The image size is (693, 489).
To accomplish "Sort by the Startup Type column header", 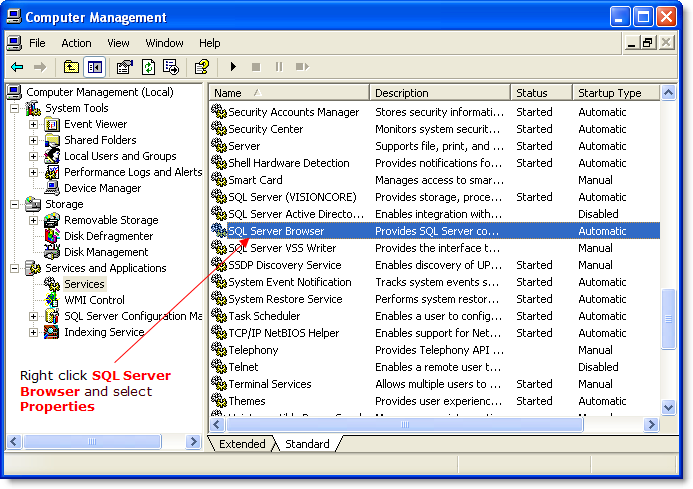I will [x=616, y=93].
